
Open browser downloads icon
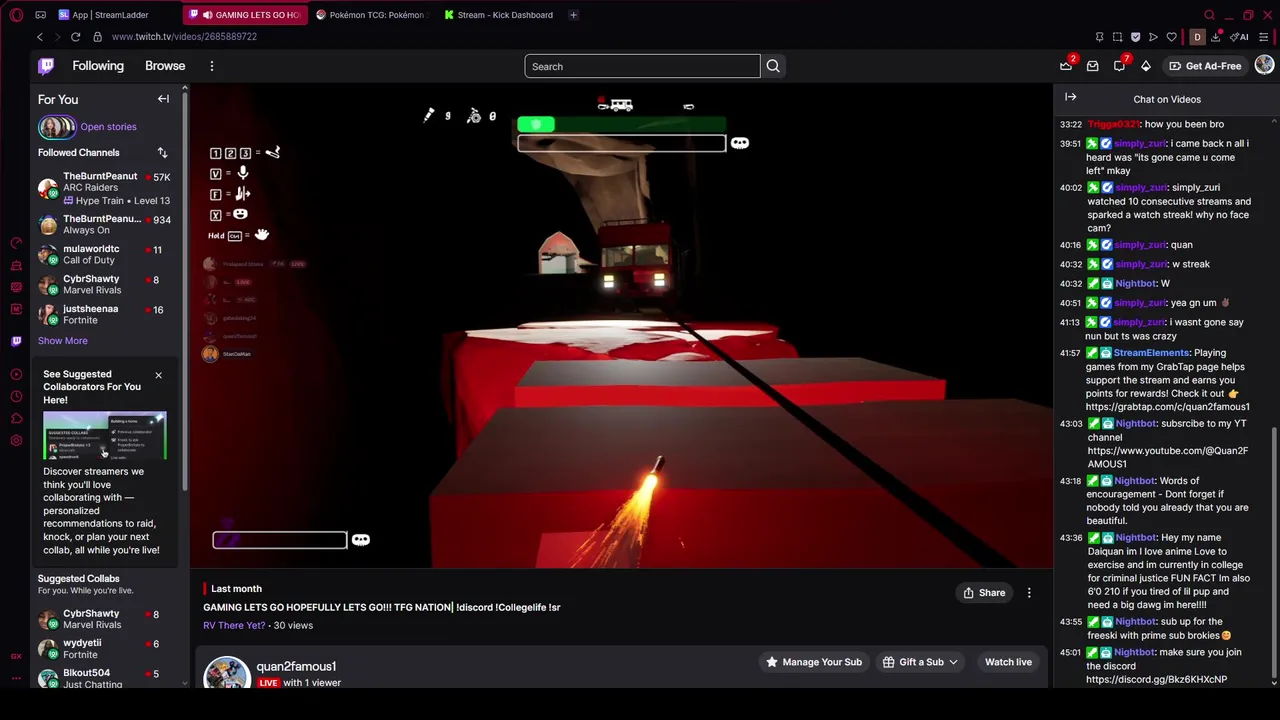(1215, 37)
